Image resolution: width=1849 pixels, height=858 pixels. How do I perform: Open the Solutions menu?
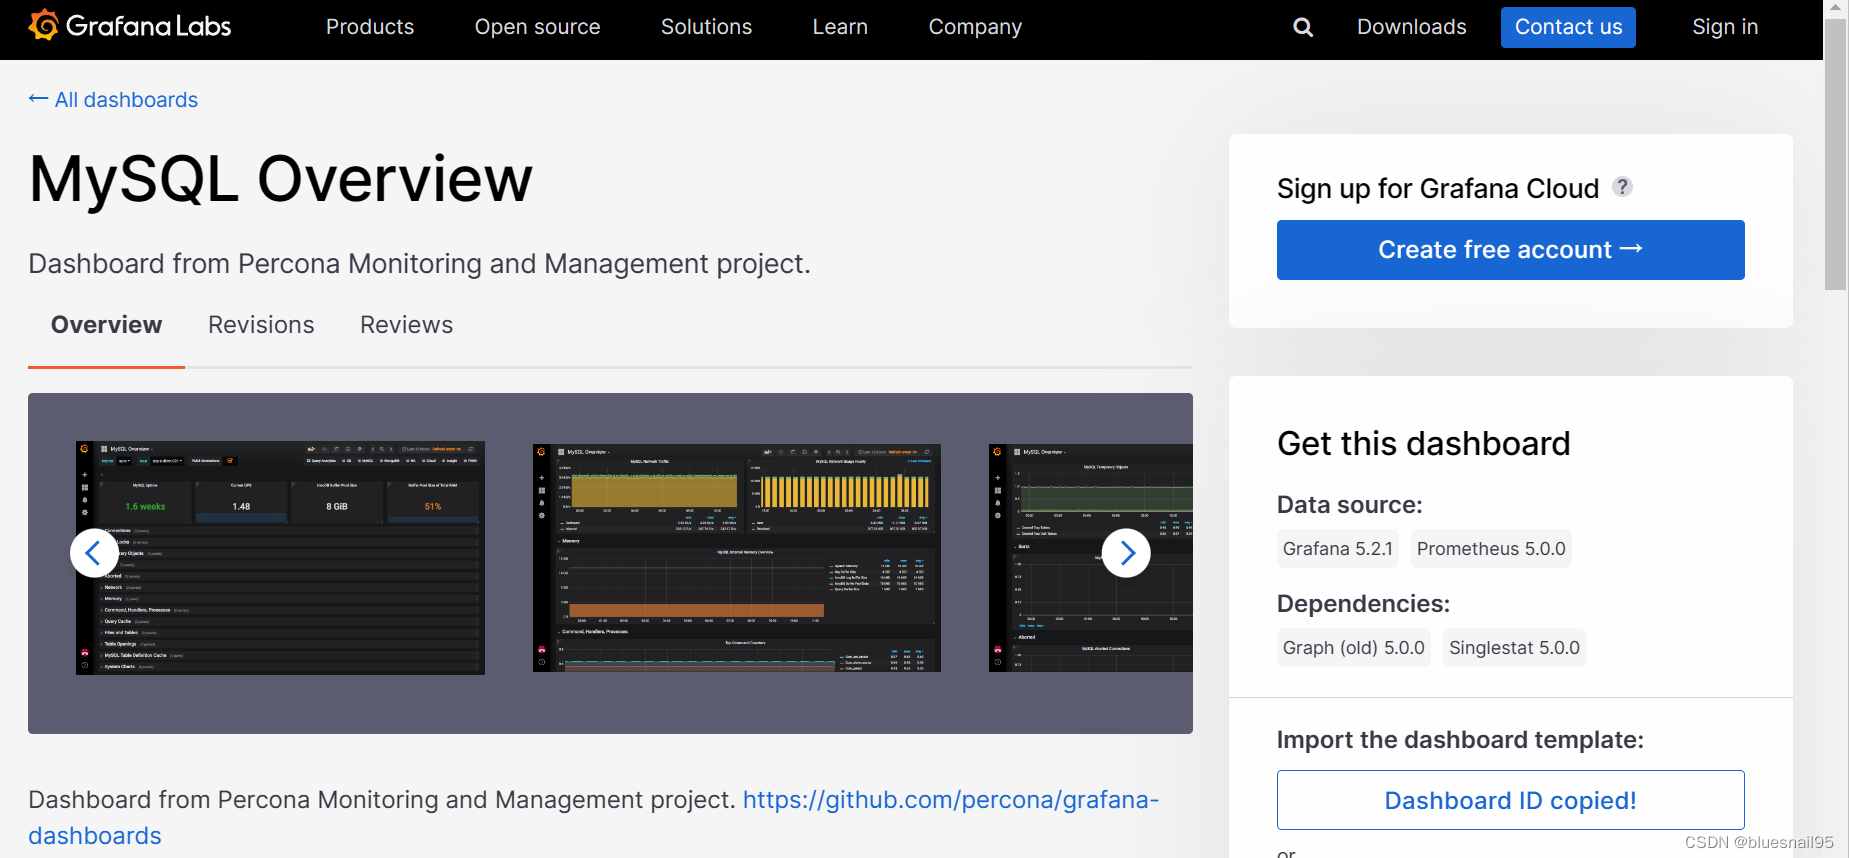pos(706,27)
